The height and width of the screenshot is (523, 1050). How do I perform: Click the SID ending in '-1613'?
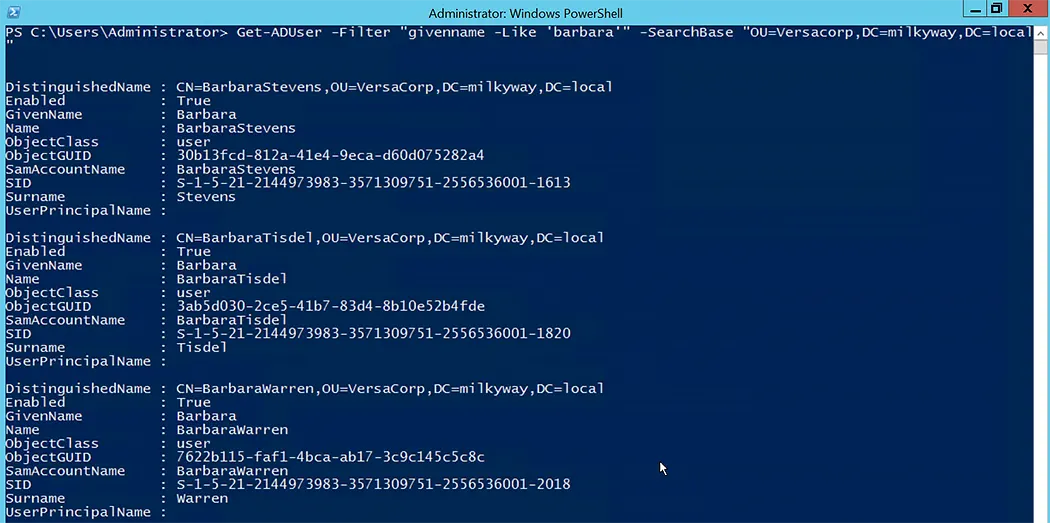point(374,183)
